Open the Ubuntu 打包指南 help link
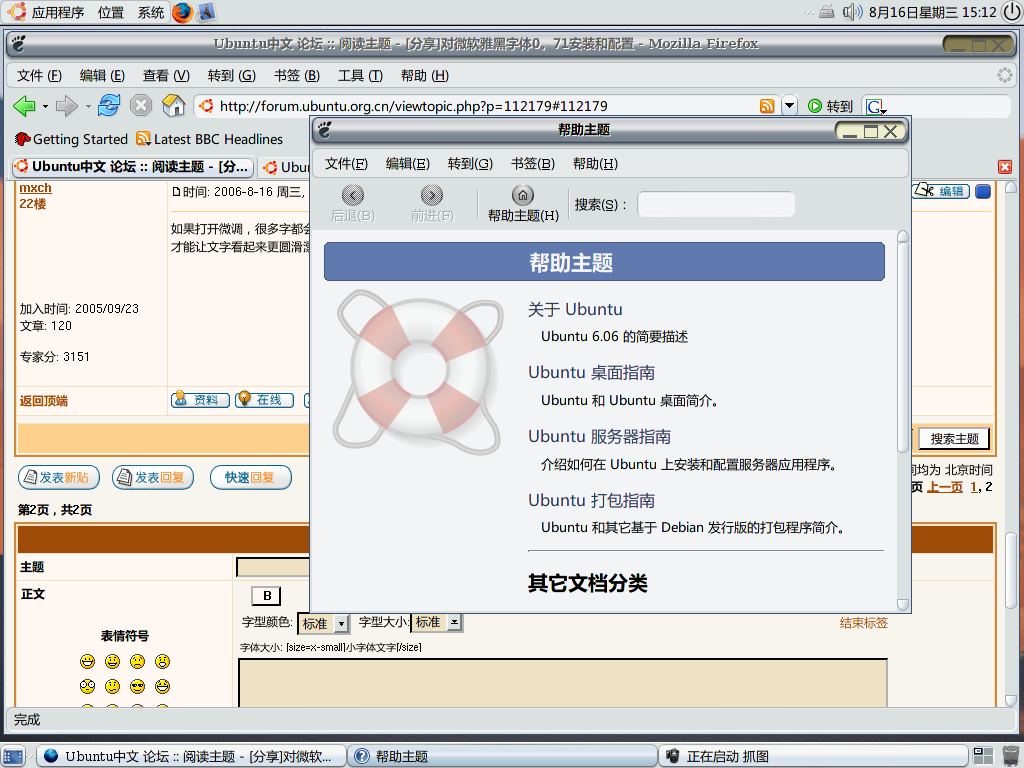Viewport: 1024px width, 768px height. coord(591,500)
